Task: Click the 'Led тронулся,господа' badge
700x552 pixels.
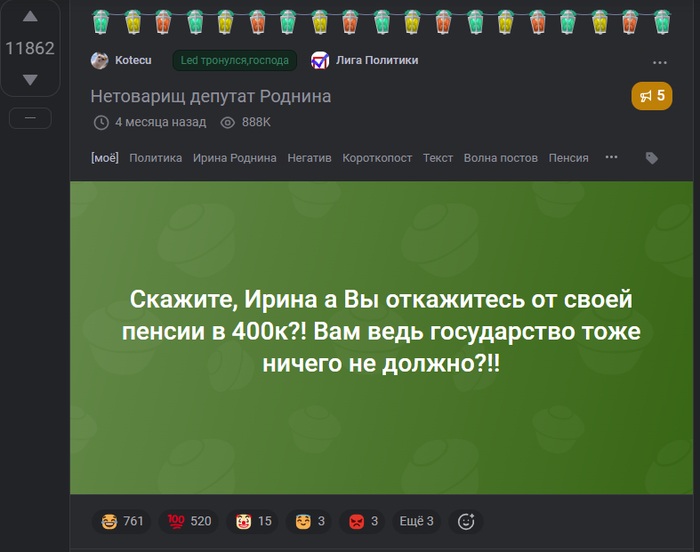Action: [234, 60]
